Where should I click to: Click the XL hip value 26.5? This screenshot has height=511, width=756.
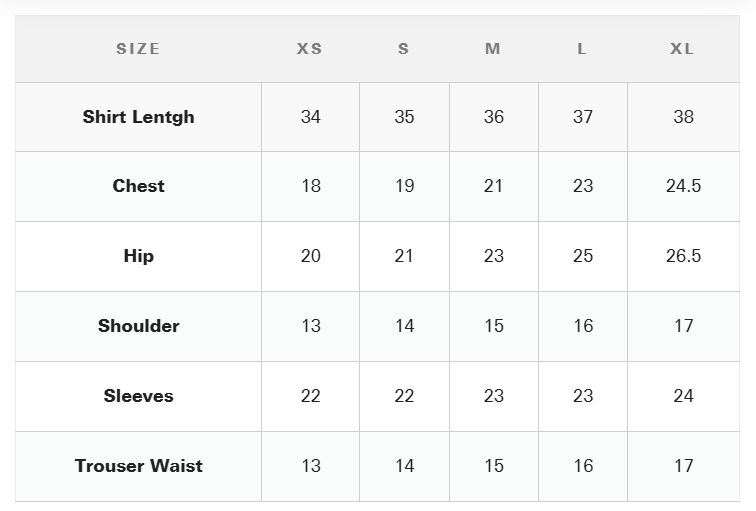(683, 256)
